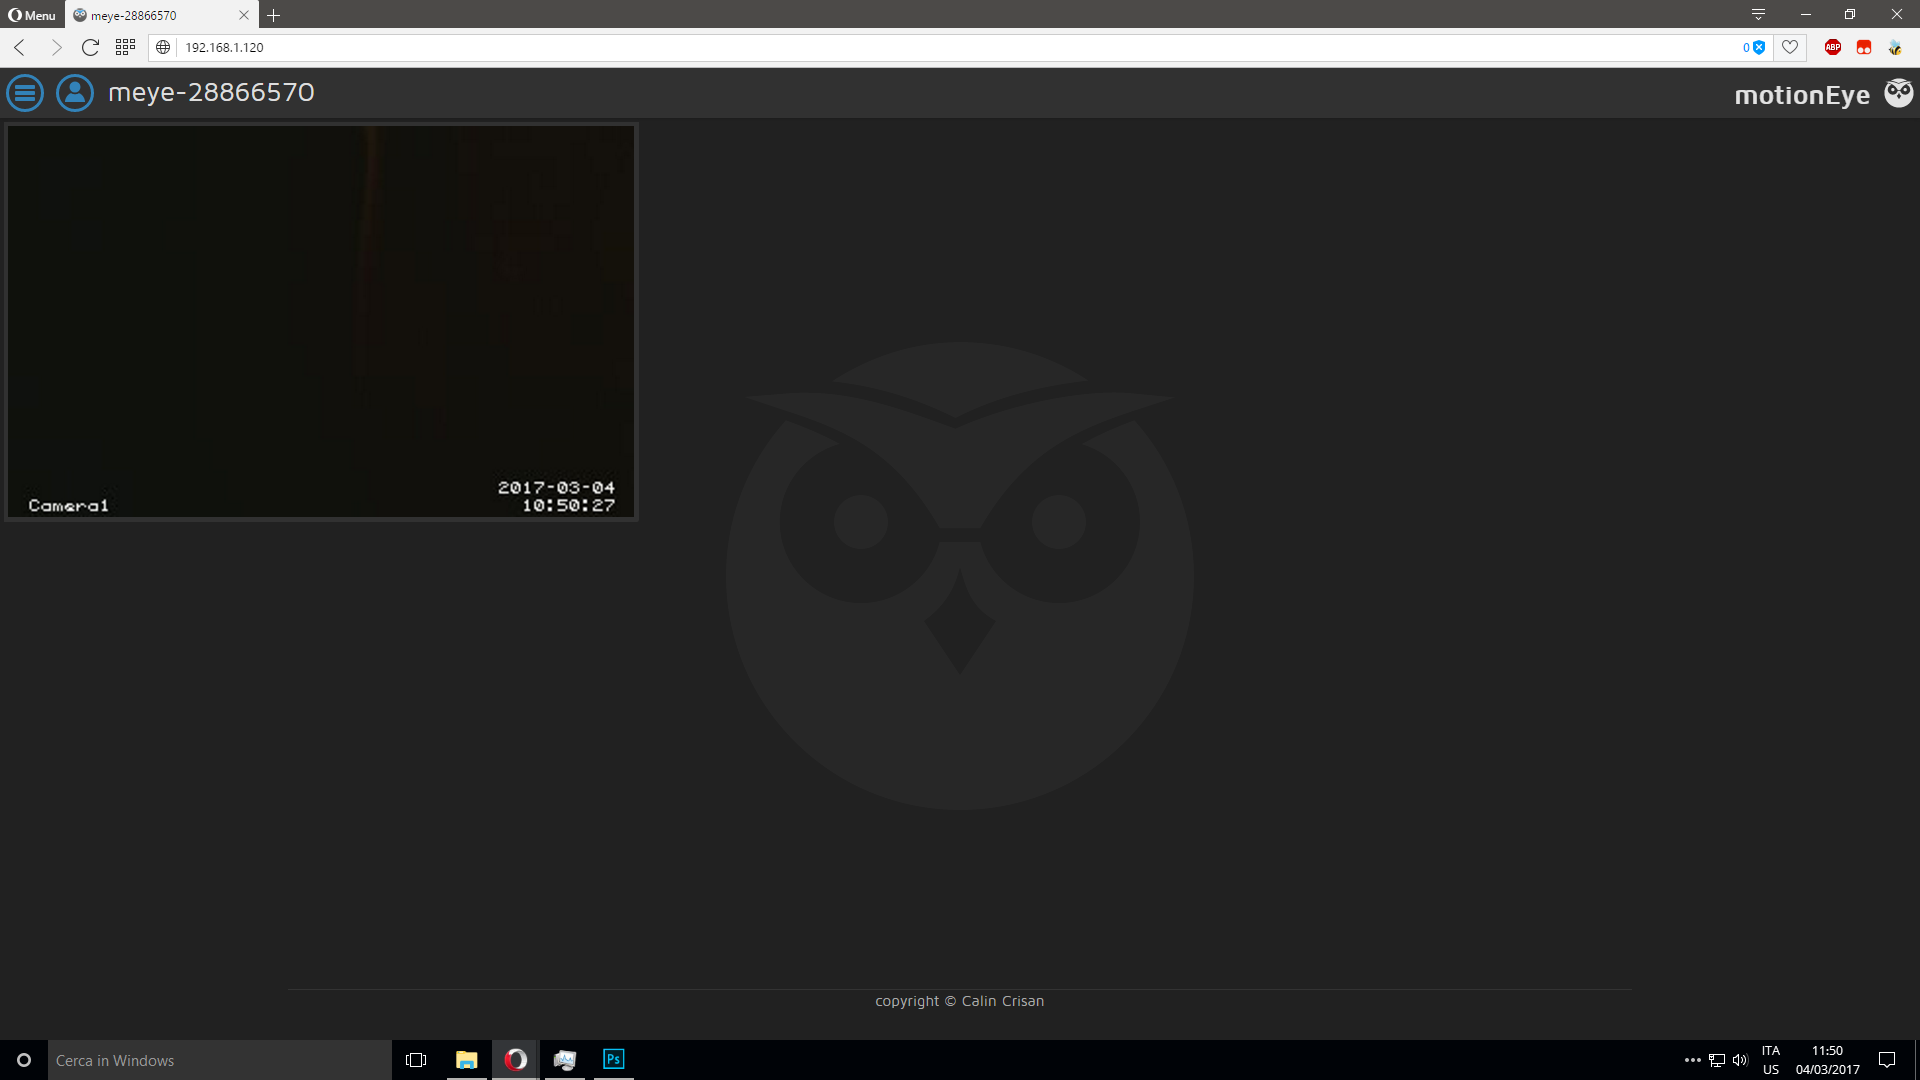Open the Windows Action Center notifications
The width and height of the screenshot is (1920, 1080).
click(x=1887, y=1060)
